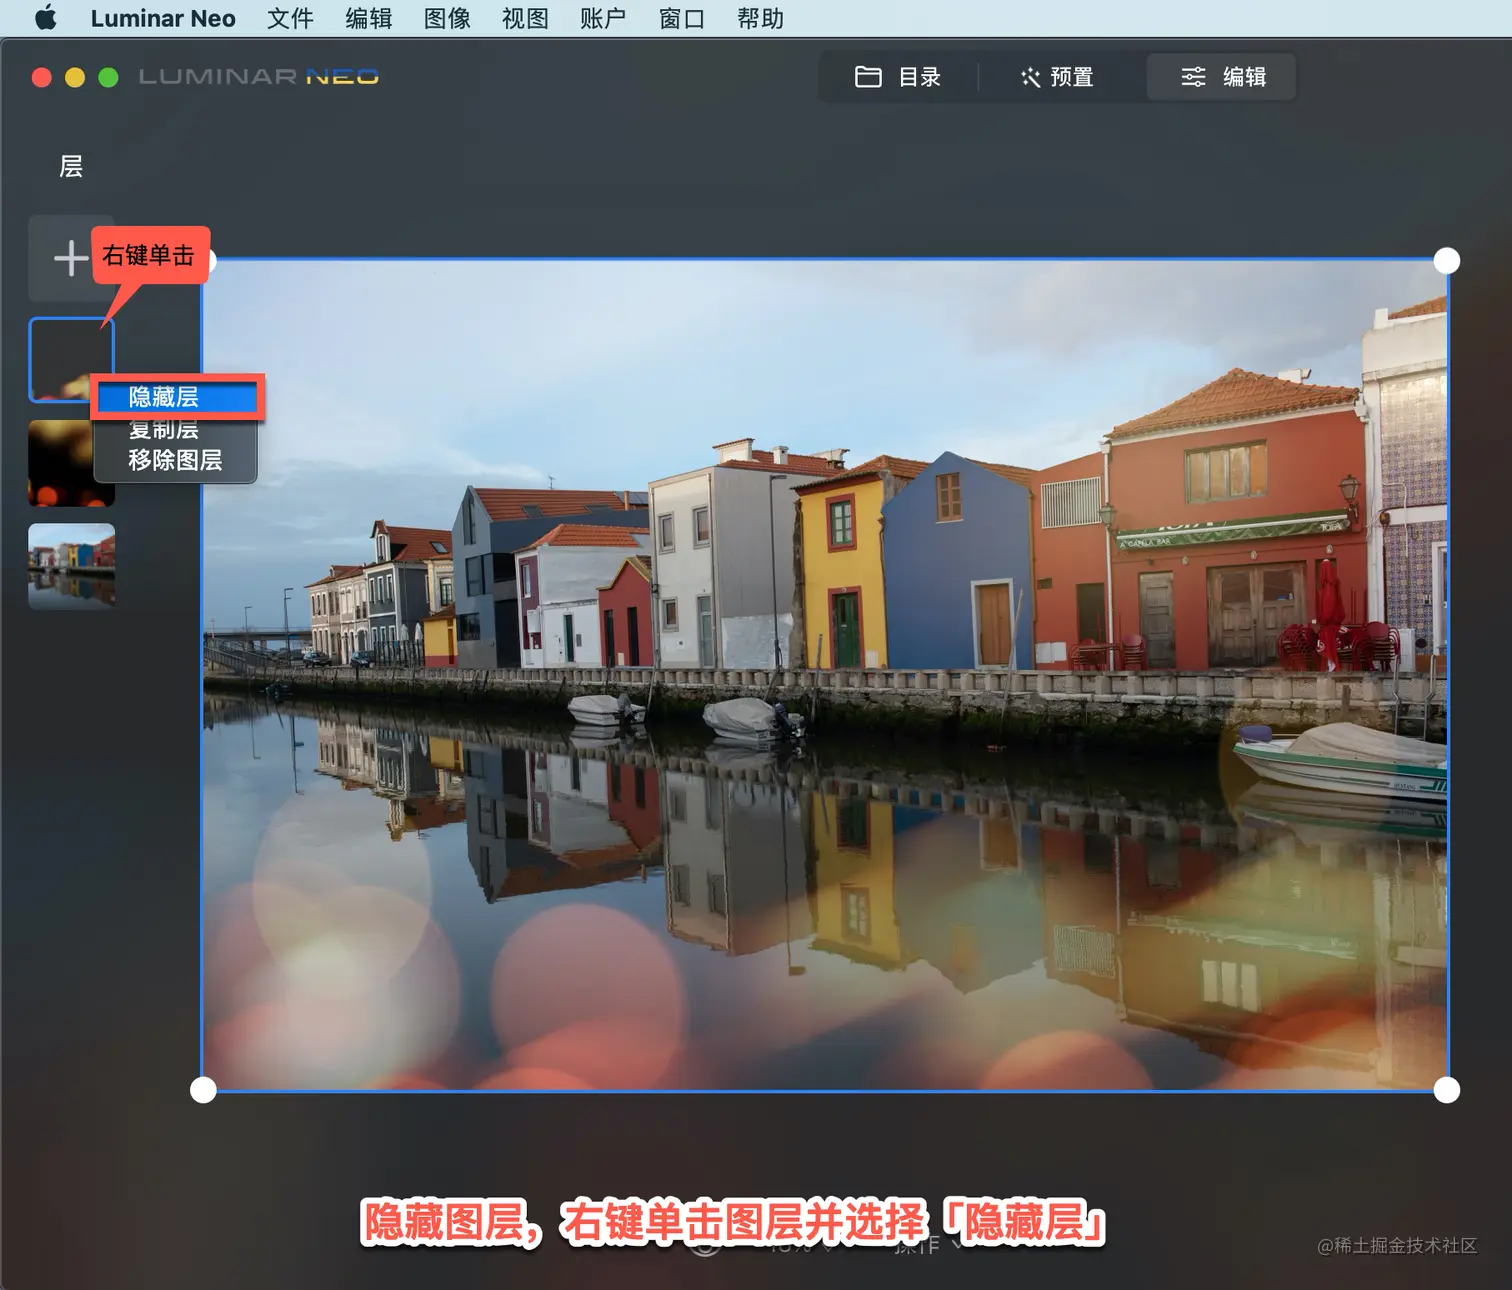1512x1290 pixels.
Task: Select the bokeh lights layer thumbnail
Action: tap(71, 463)
